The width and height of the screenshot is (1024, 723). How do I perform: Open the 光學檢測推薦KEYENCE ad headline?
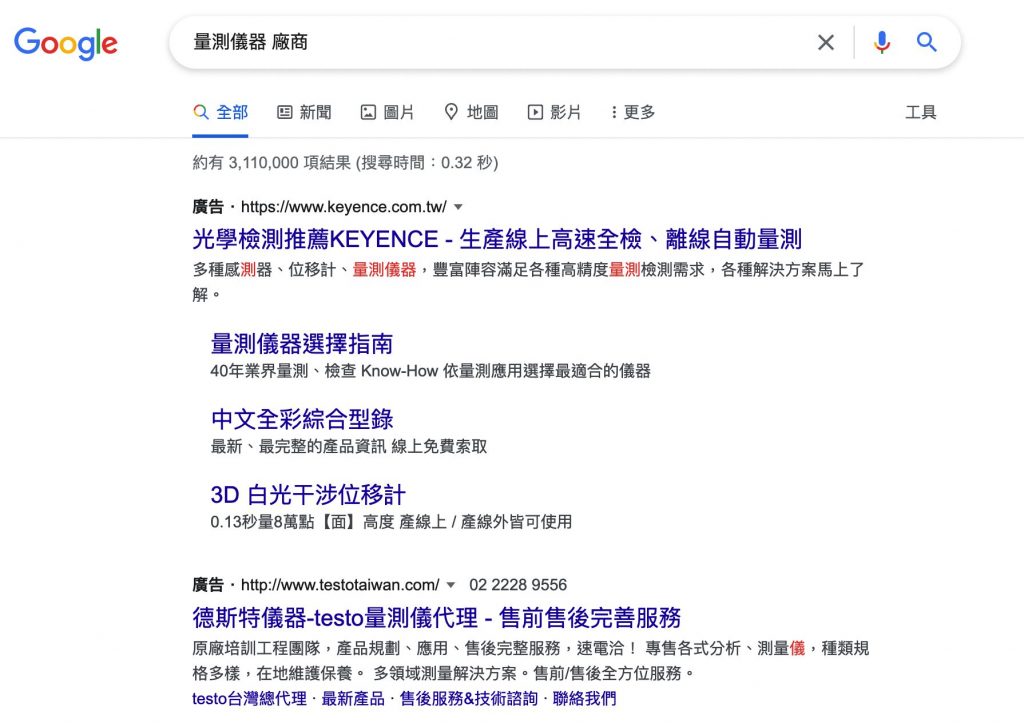(x=497, y=240)
